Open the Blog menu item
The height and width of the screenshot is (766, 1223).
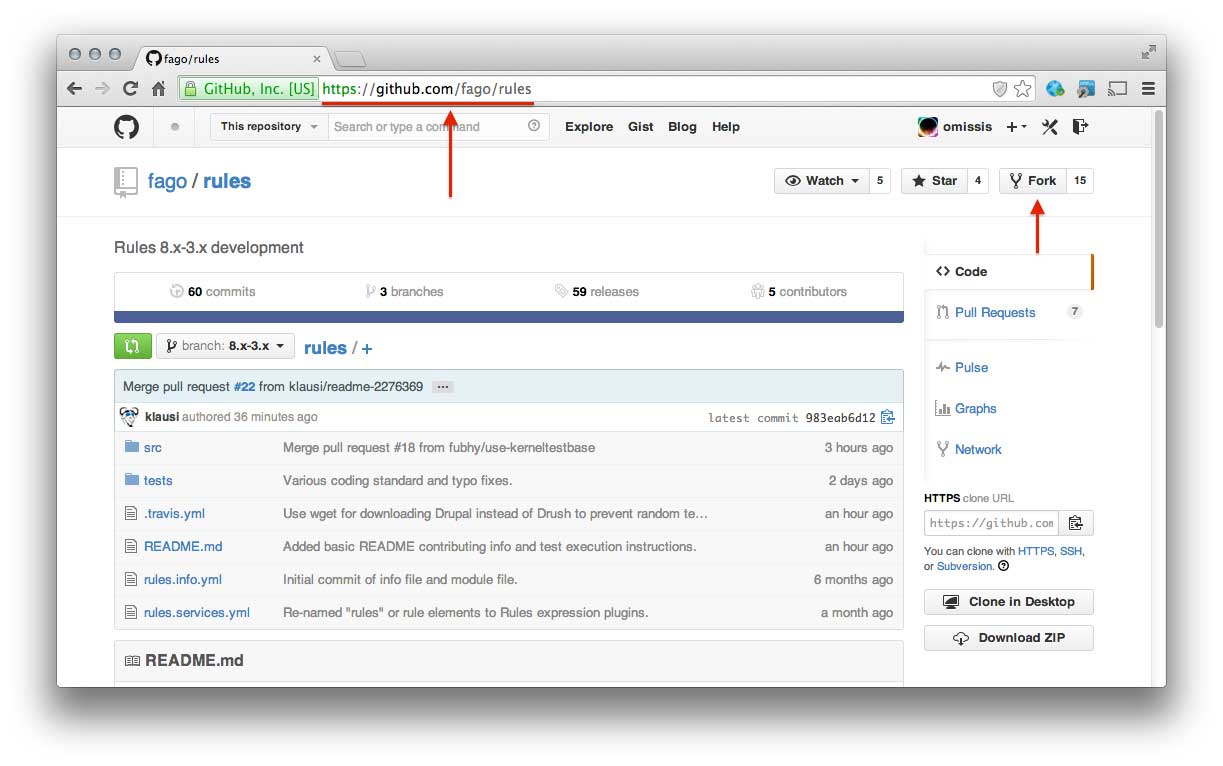[x=682, y=127]
